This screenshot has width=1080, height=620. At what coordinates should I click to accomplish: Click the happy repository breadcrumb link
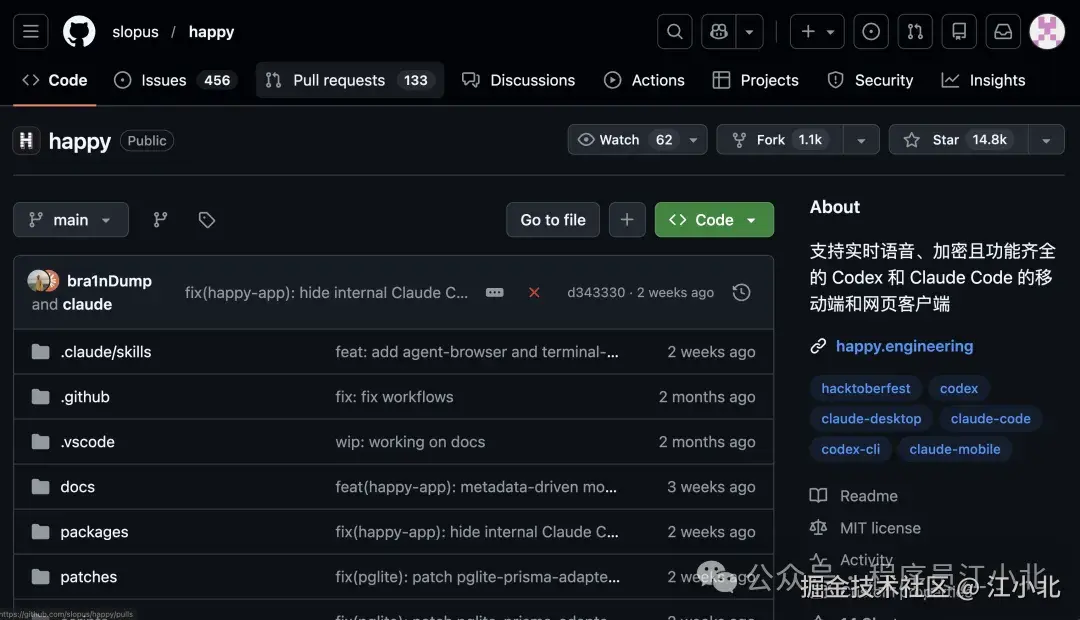pyautogui.click(x=211, y=32)
